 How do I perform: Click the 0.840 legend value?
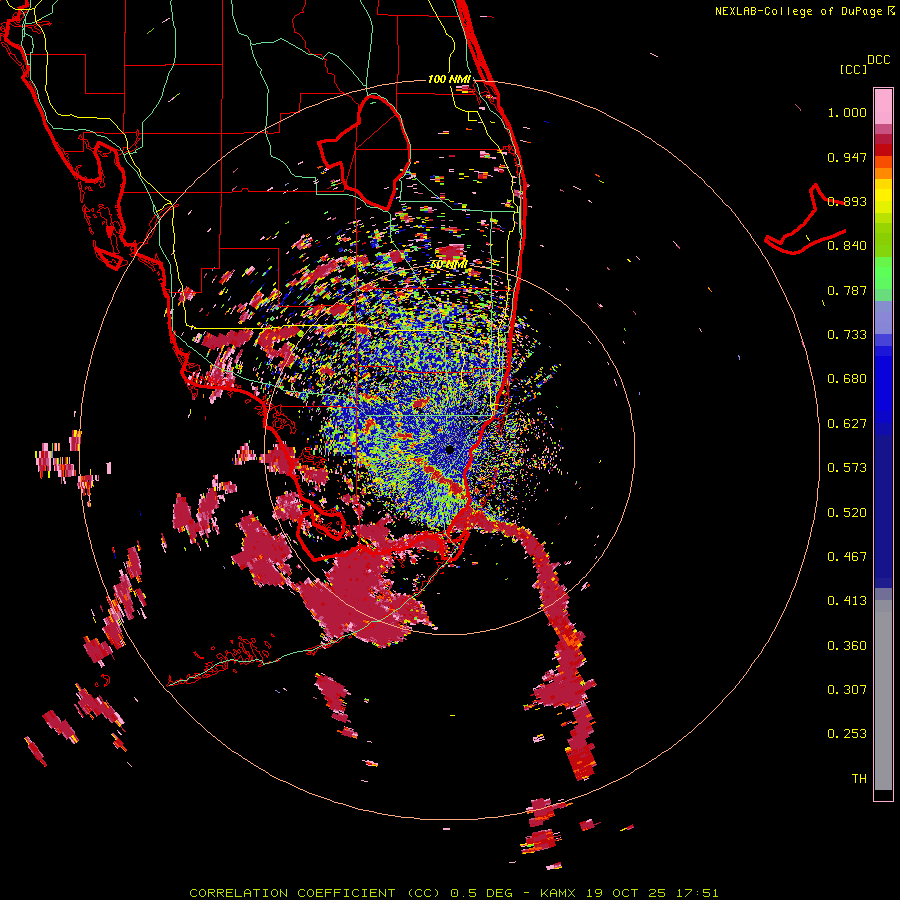pyautogui.click(x=847, y=246)
